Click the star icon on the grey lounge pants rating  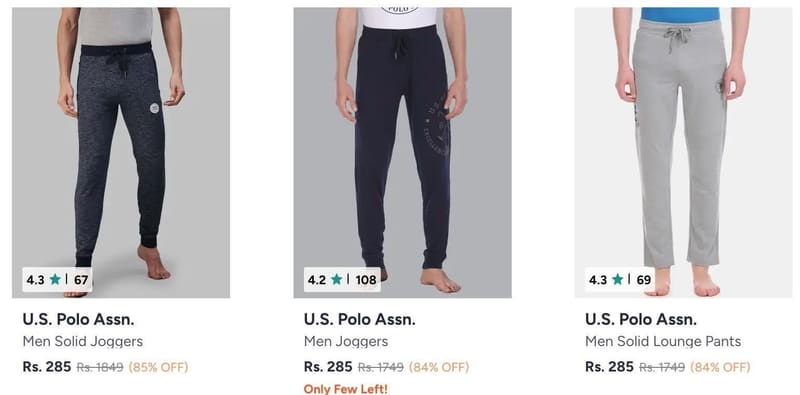coord(617,279)
